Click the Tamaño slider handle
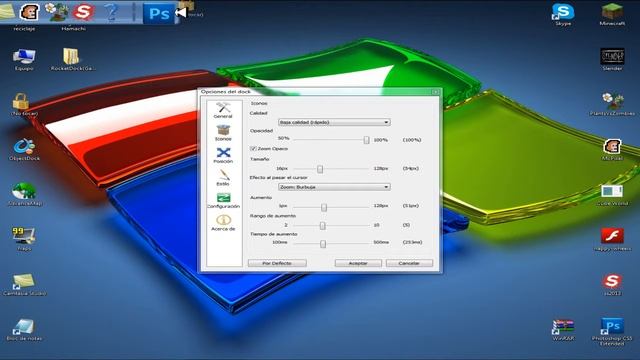 coord(320,169)
